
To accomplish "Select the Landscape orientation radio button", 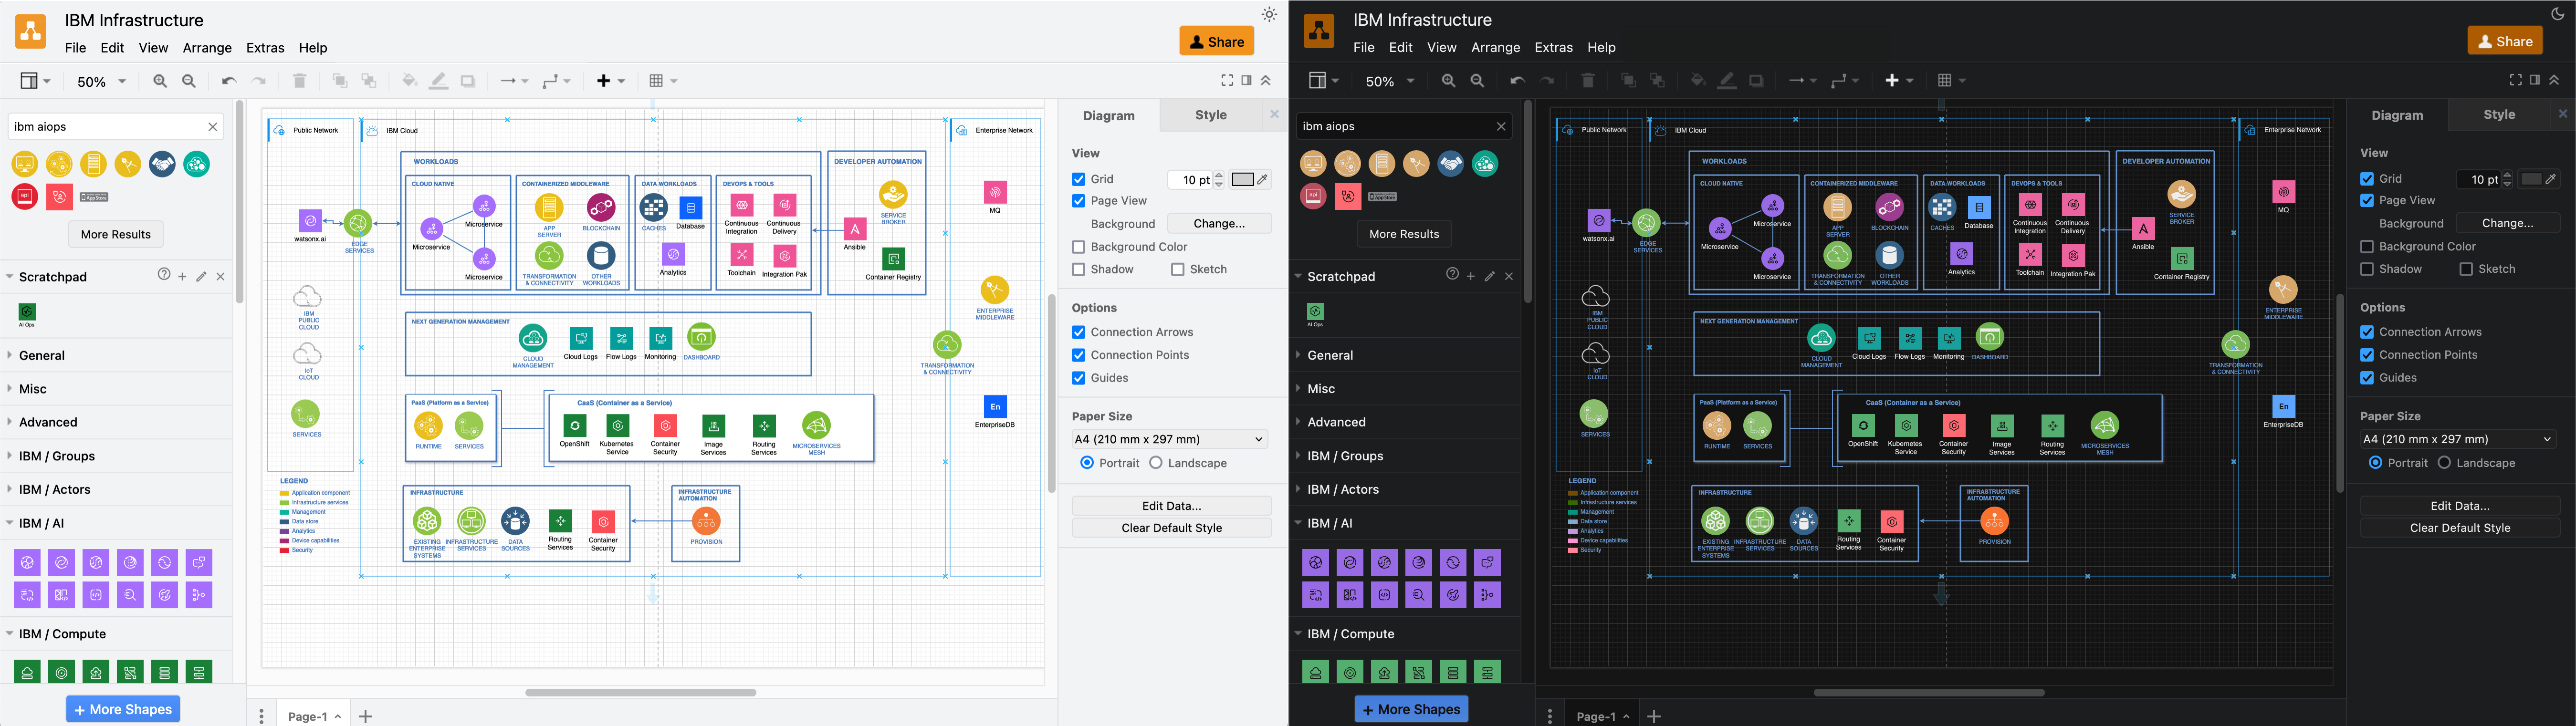I will 1155,462.
